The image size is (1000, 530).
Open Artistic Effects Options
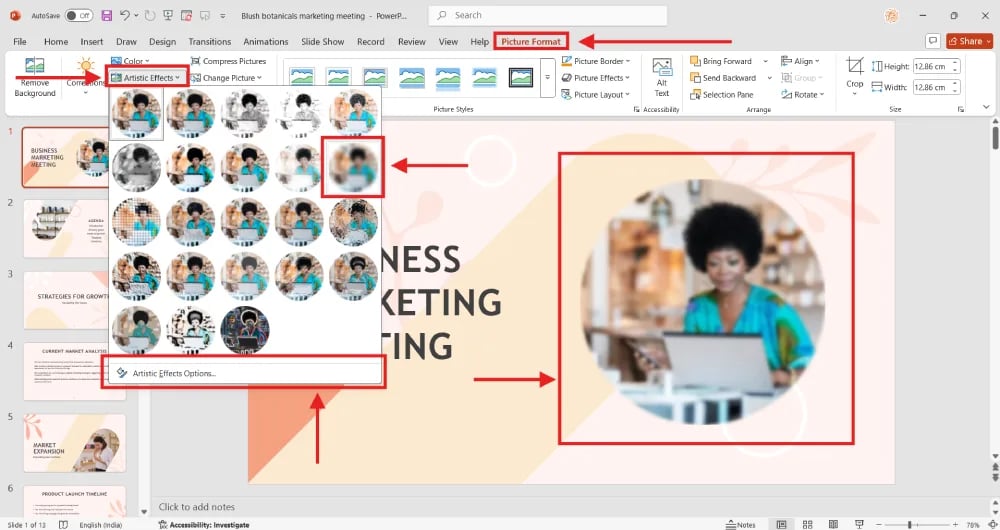click(174, 373)
